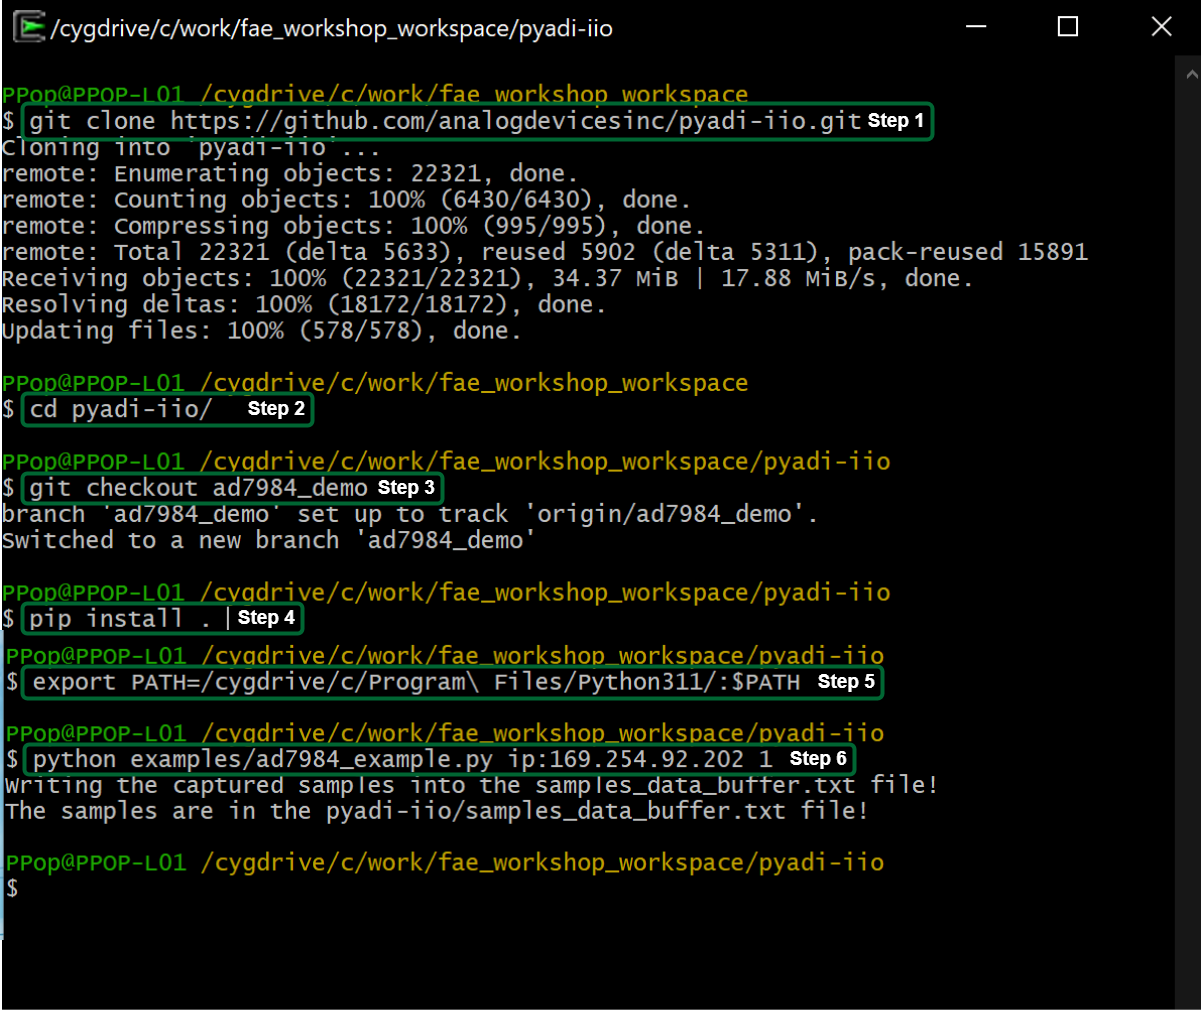Click the 'Switched to a new branch' line
Image resolution: width=1203 pixels, height=1011 pixels.
pyautogui.click(x=268, y=540)
